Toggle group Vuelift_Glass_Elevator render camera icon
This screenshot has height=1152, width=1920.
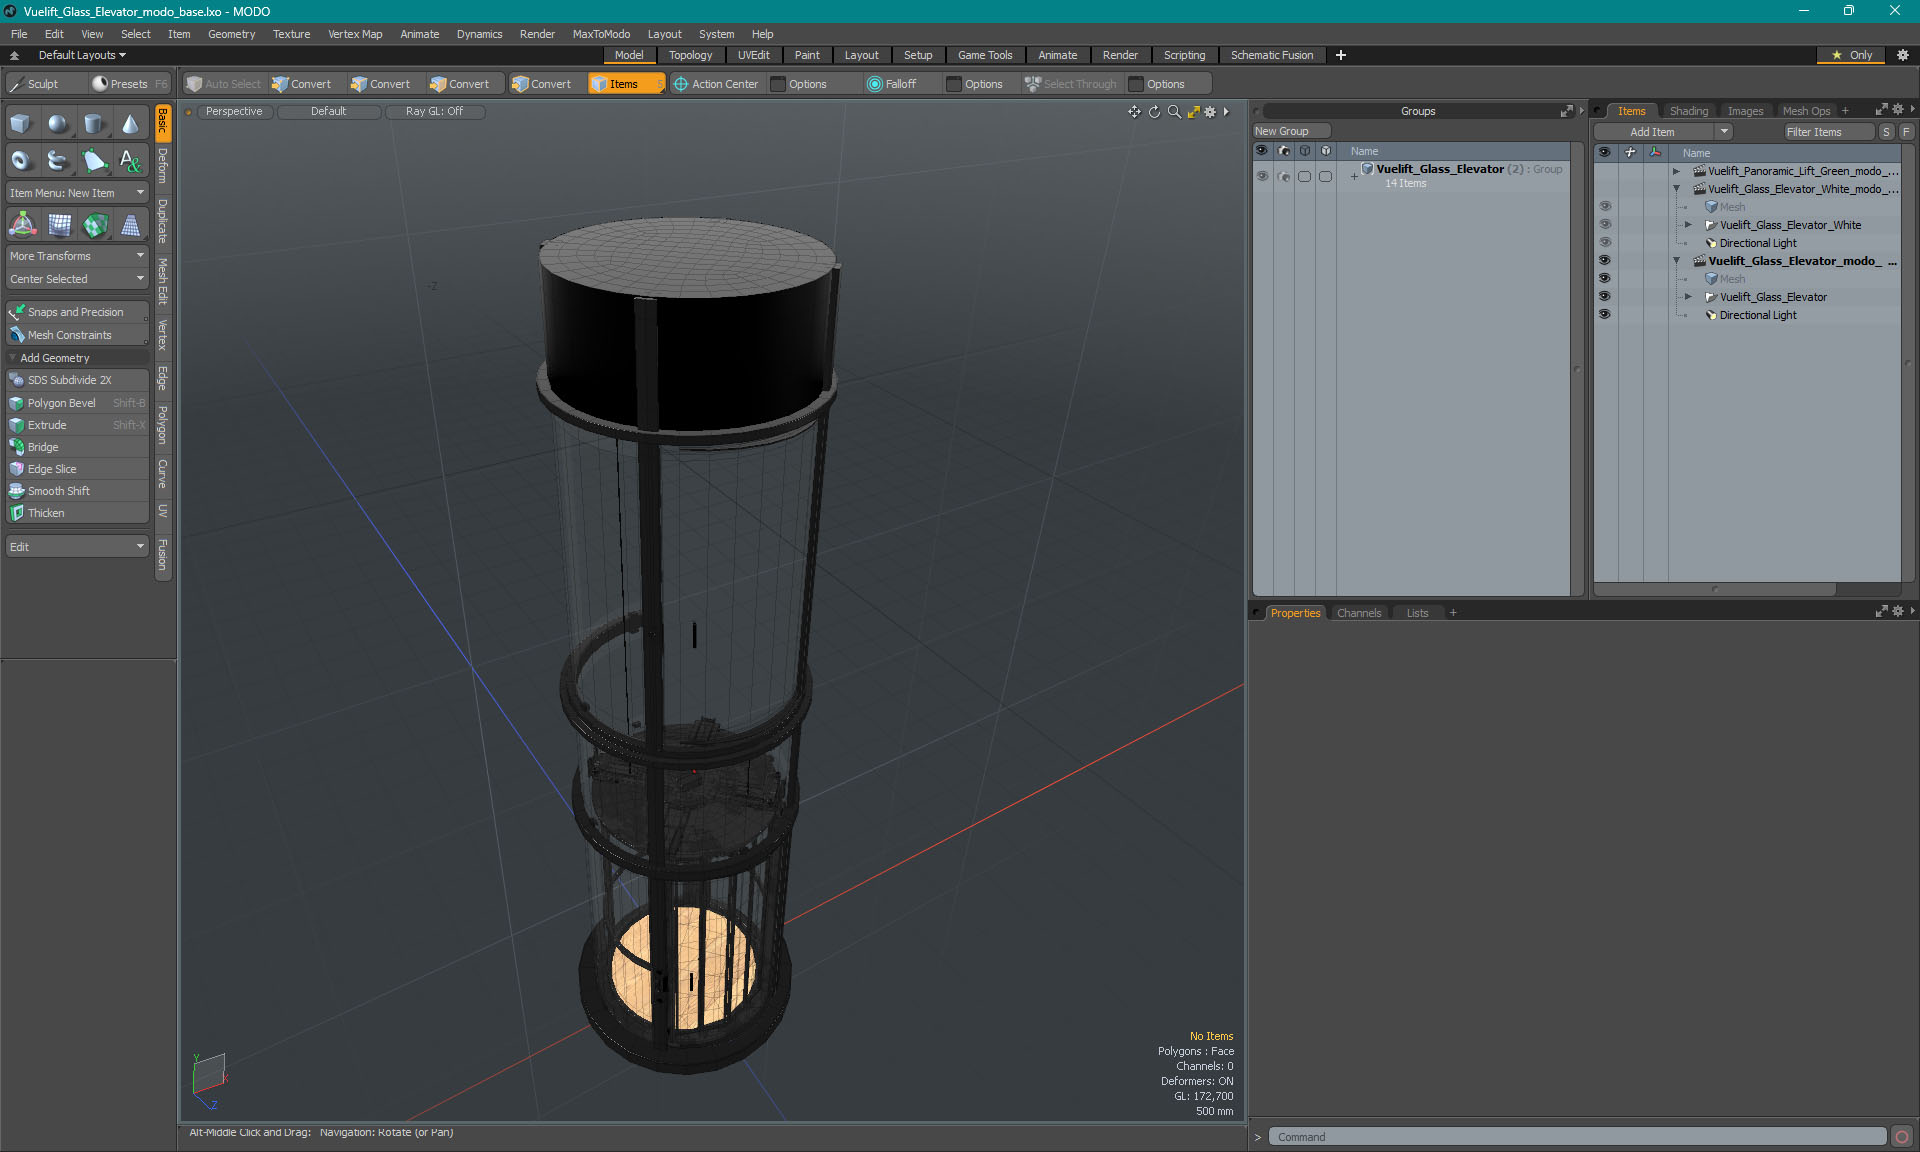1284,176
